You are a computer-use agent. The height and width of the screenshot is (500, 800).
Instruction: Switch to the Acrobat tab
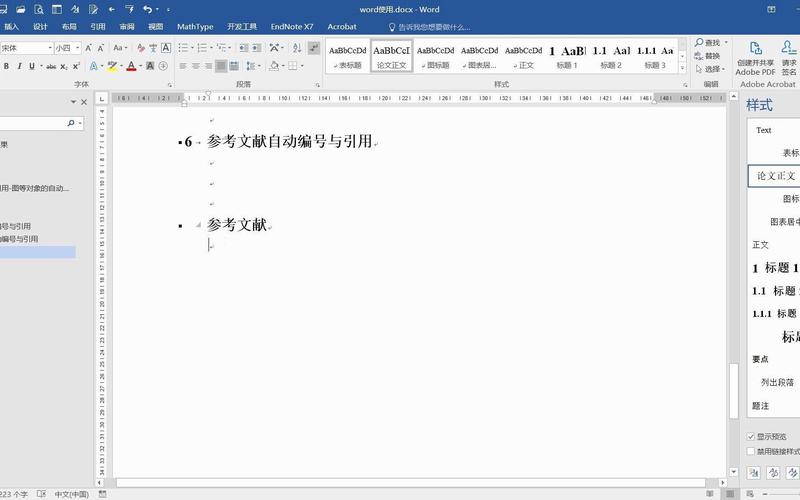[x=342, y=27]
